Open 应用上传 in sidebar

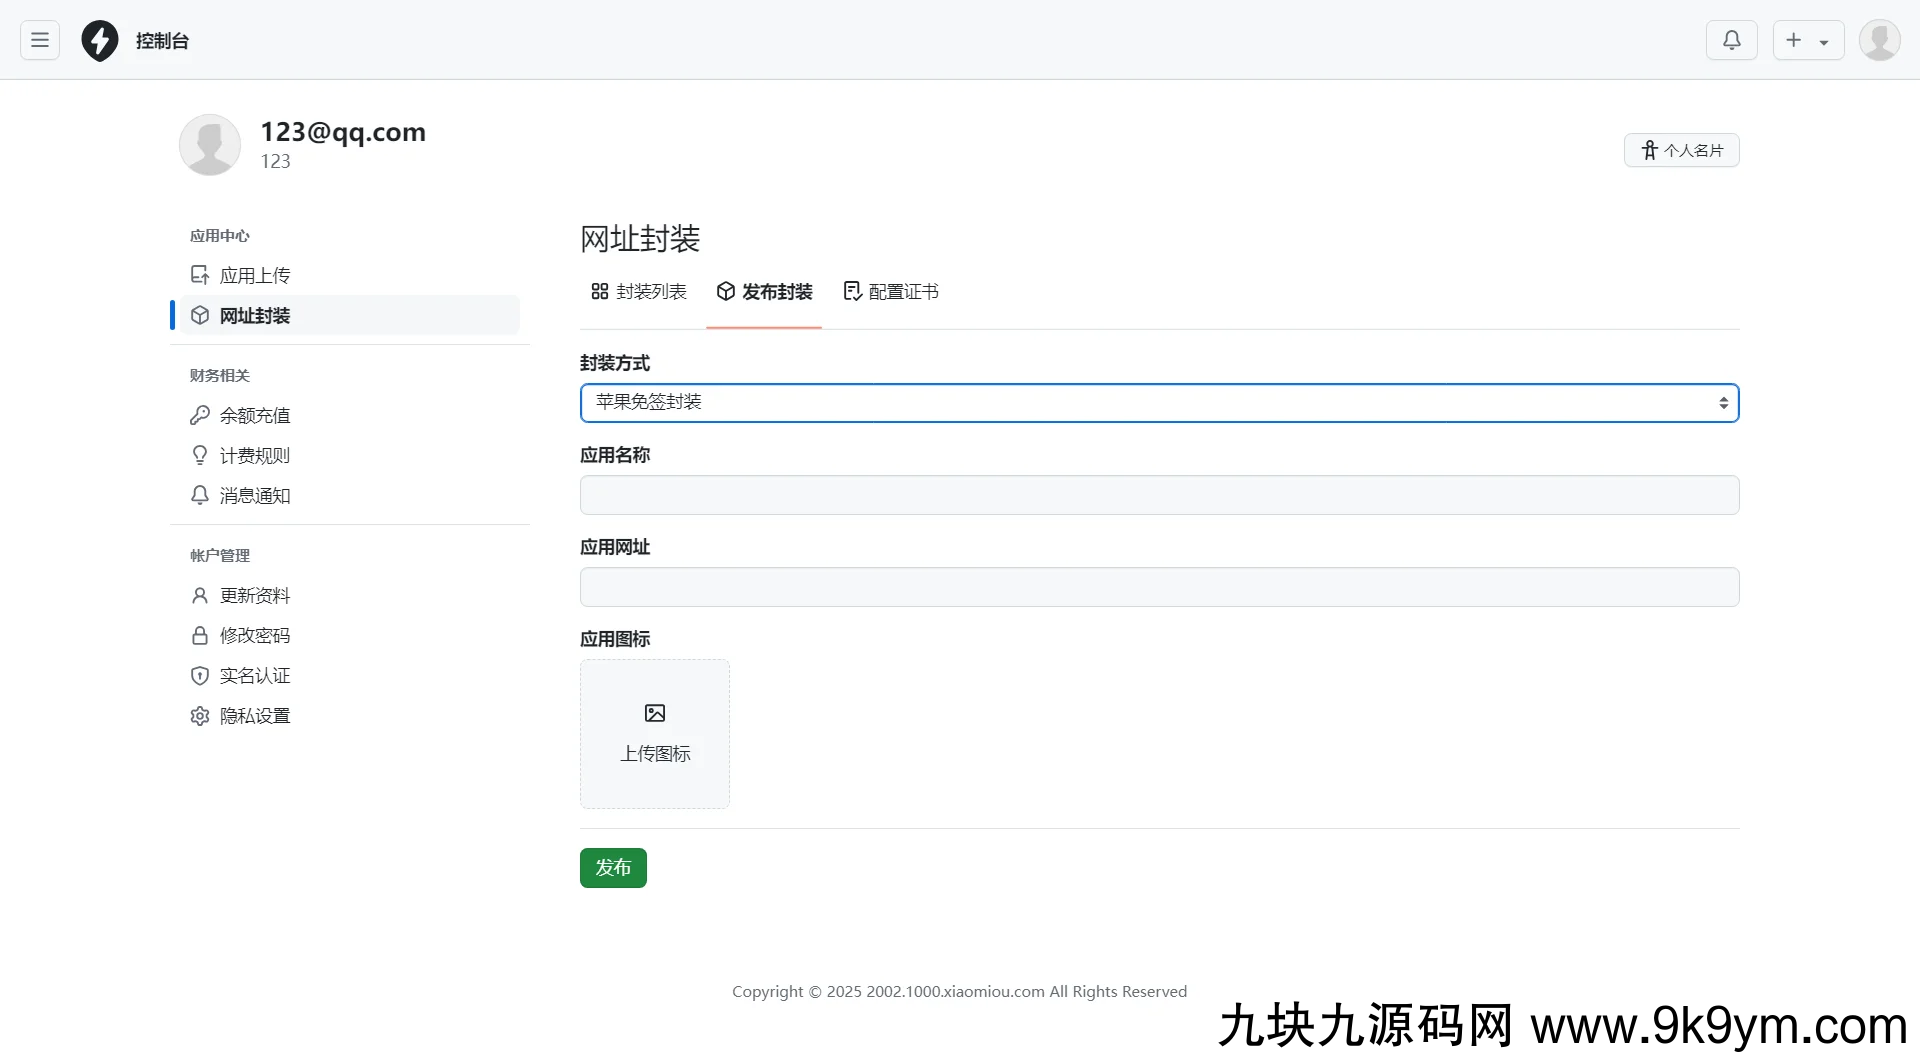click(255, 276)
